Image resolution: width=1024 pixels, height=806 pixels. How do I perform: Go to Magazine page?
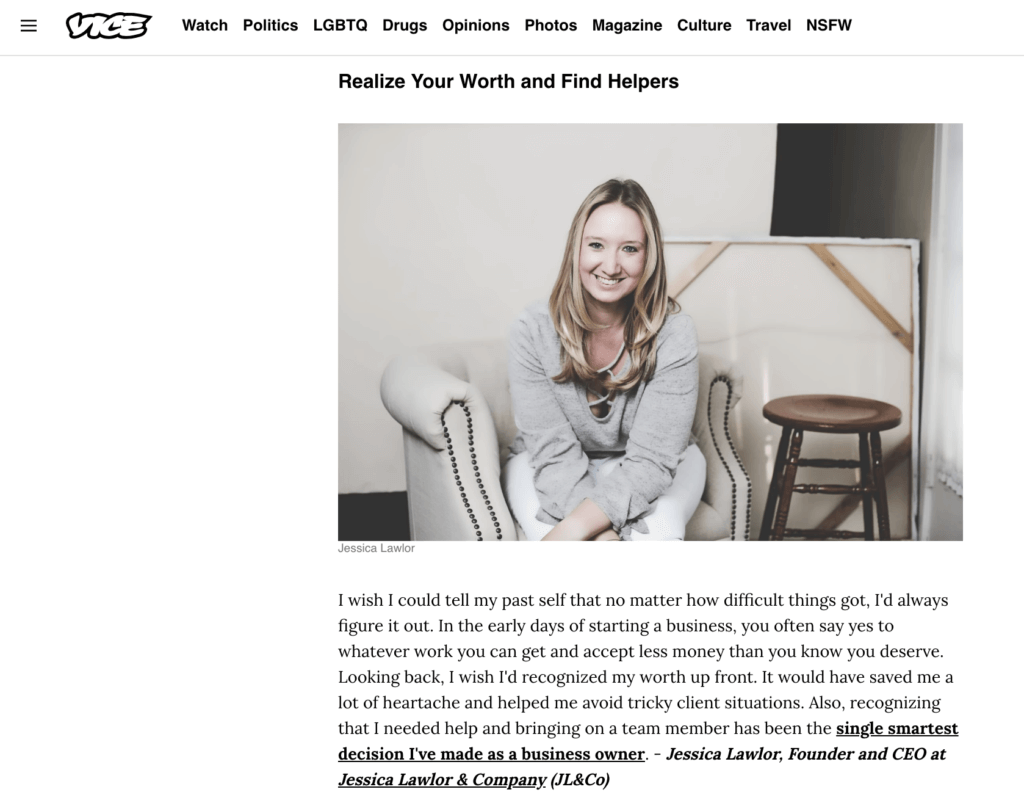coord(627,25)
